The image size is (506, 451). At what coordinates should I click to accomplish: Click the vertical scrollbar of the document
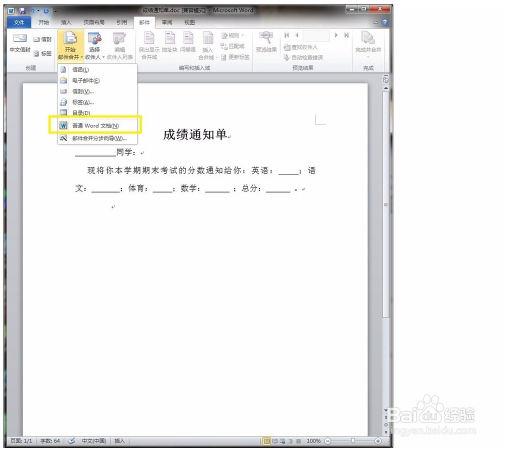[x=386, y=247]
